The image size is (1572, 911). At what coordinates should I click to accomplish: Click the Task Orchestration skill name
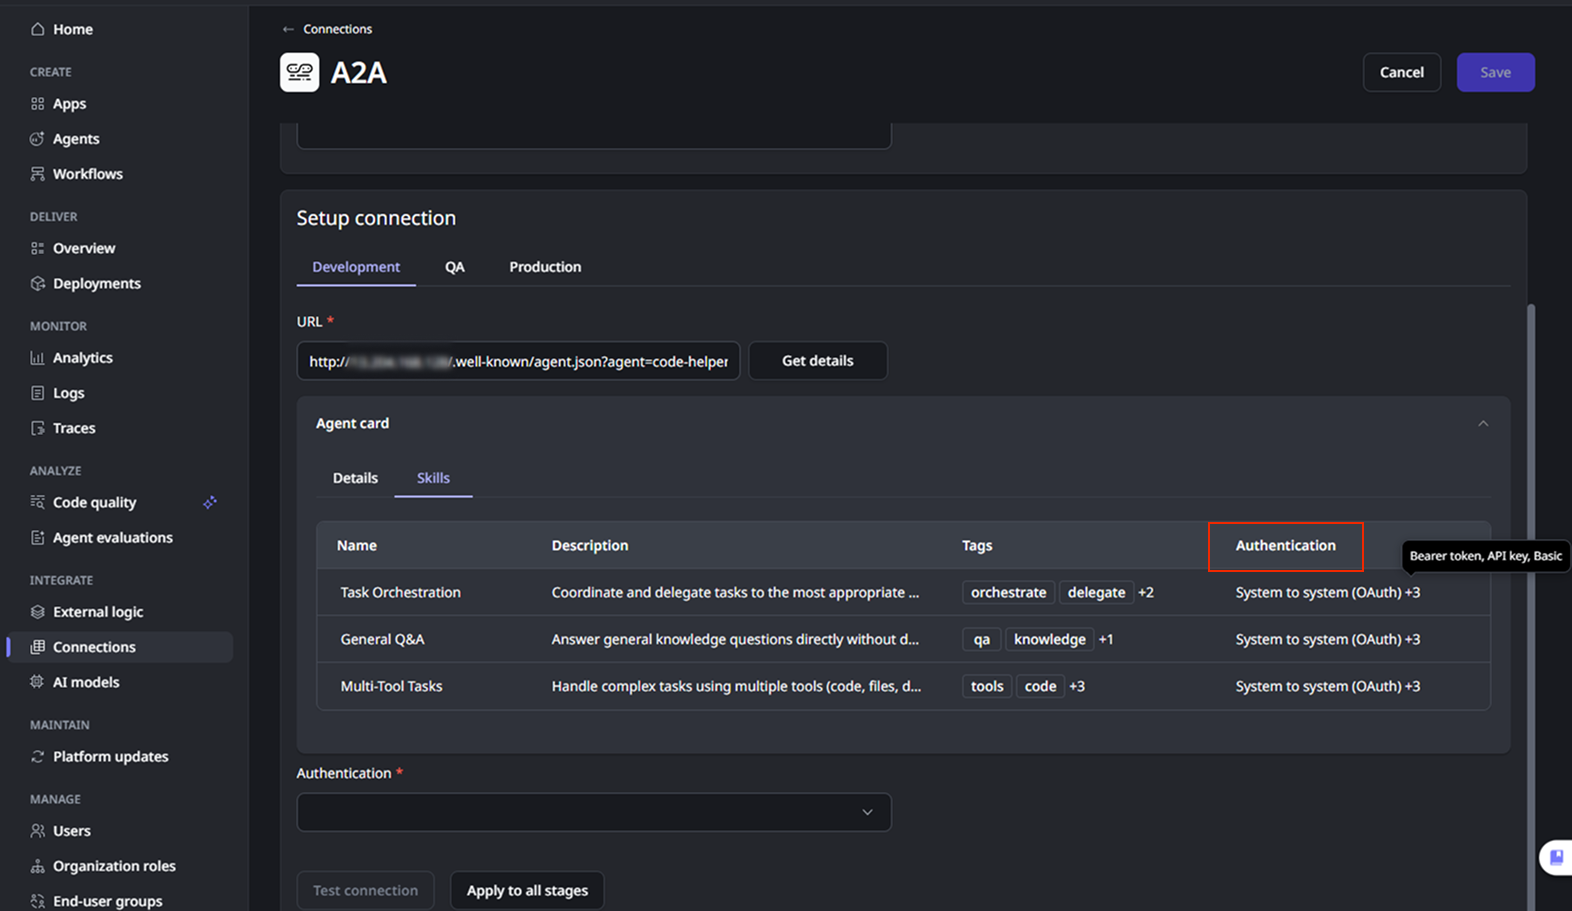pyautogui.click(x=400, y=592)
